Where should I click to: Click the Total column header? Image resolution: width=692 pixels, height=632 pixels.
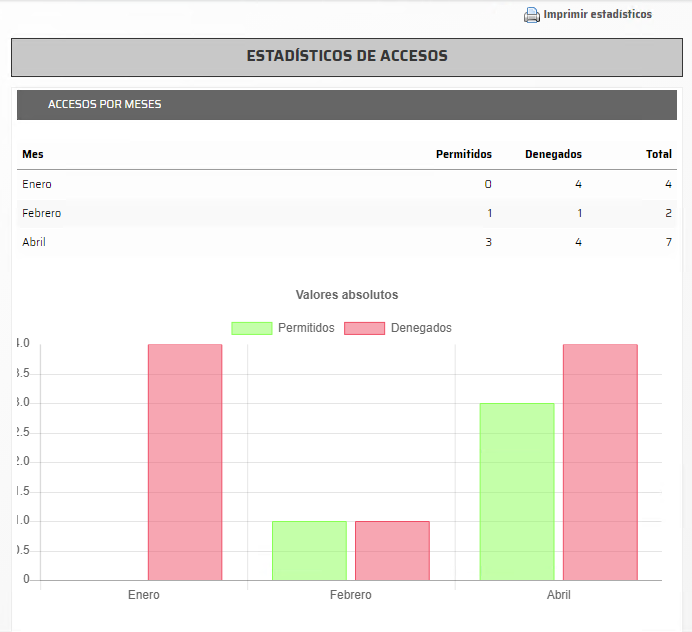[658, 154]
